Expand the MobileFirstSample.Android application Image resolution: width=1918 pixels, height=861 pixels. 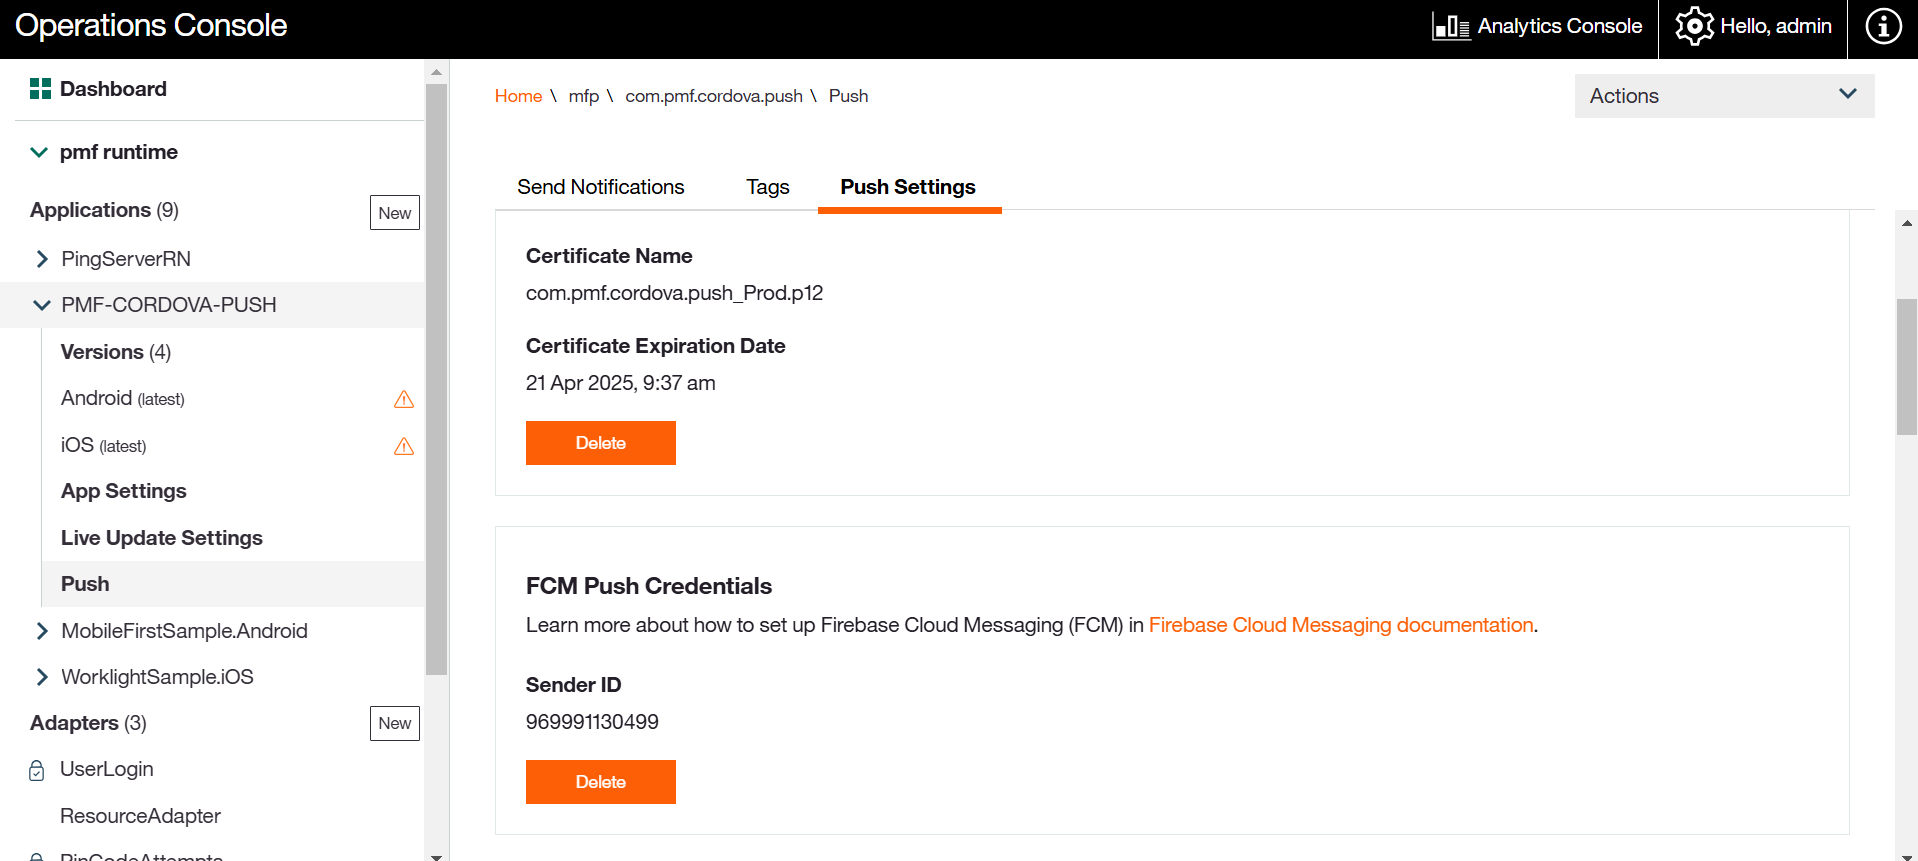point(42,631)
